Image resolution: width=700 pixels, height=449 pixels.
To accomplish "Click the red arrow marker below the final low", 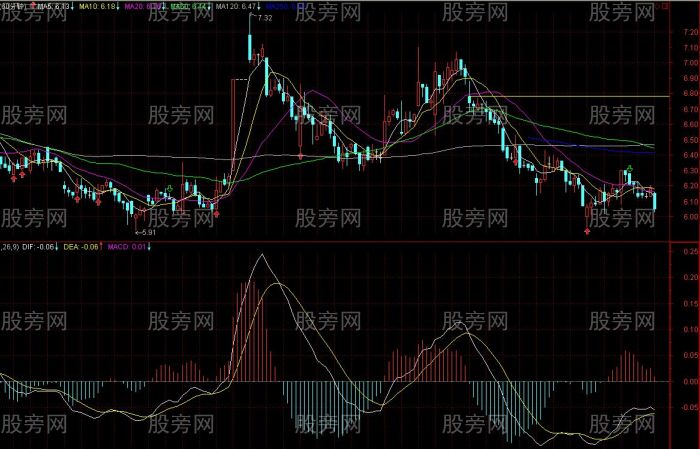I will click(587, 231).
